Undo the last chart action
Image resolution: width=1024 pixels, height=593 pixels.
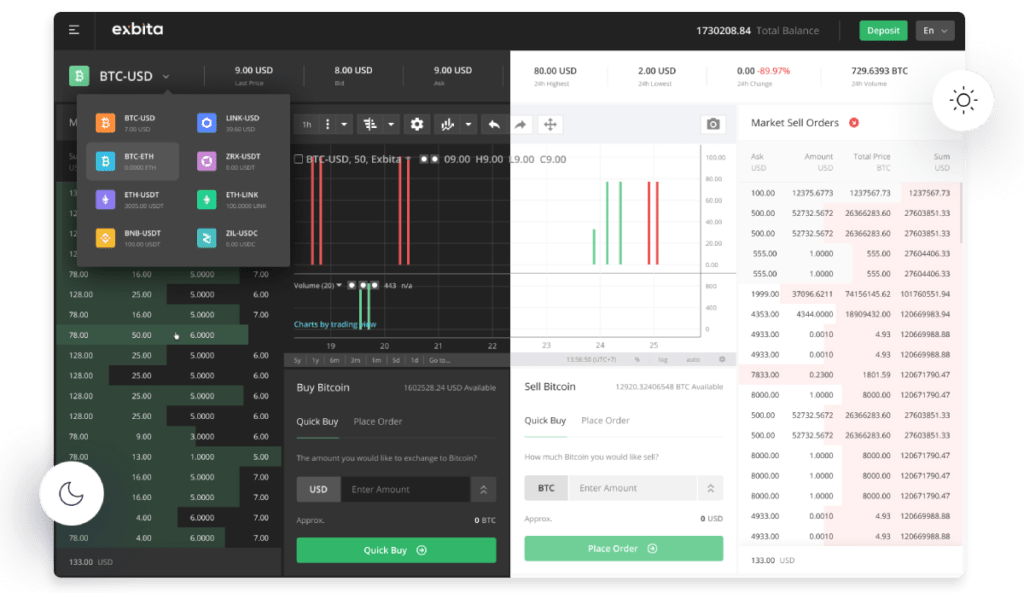pyautogui.click(x=493, y=124)
